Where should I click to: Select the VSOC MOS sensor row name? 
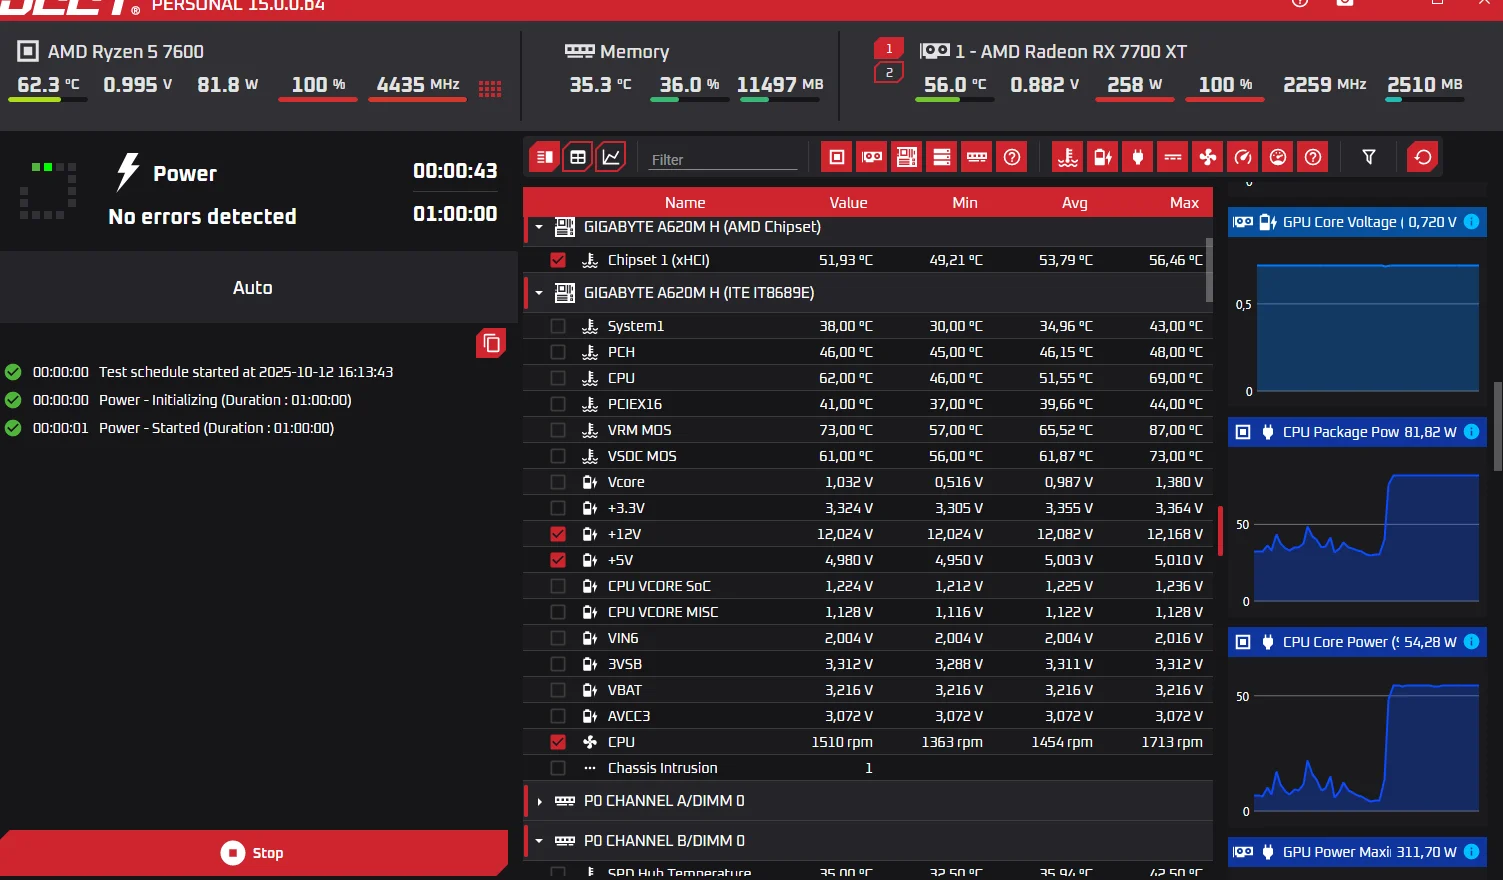tap(642, 456)
